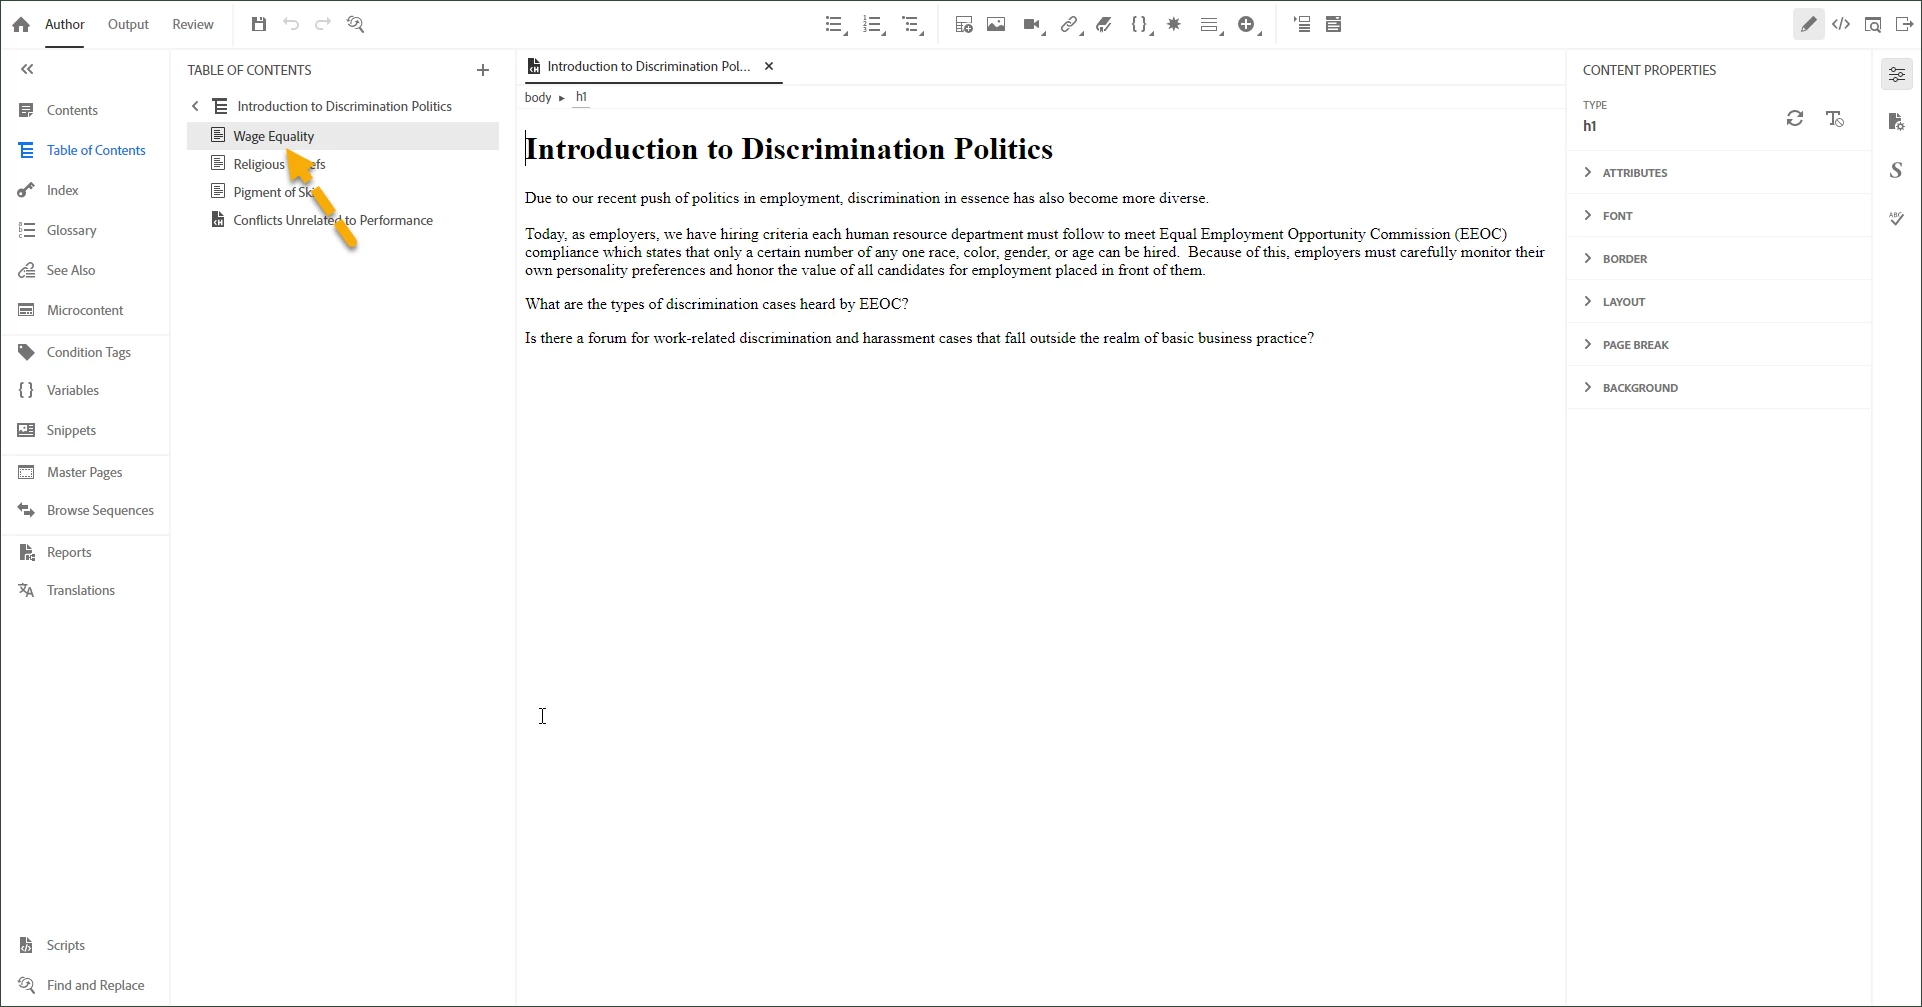Open the spell check ABC icon
This screenshot has height=1007, width=1922.
click(1897, 218)
